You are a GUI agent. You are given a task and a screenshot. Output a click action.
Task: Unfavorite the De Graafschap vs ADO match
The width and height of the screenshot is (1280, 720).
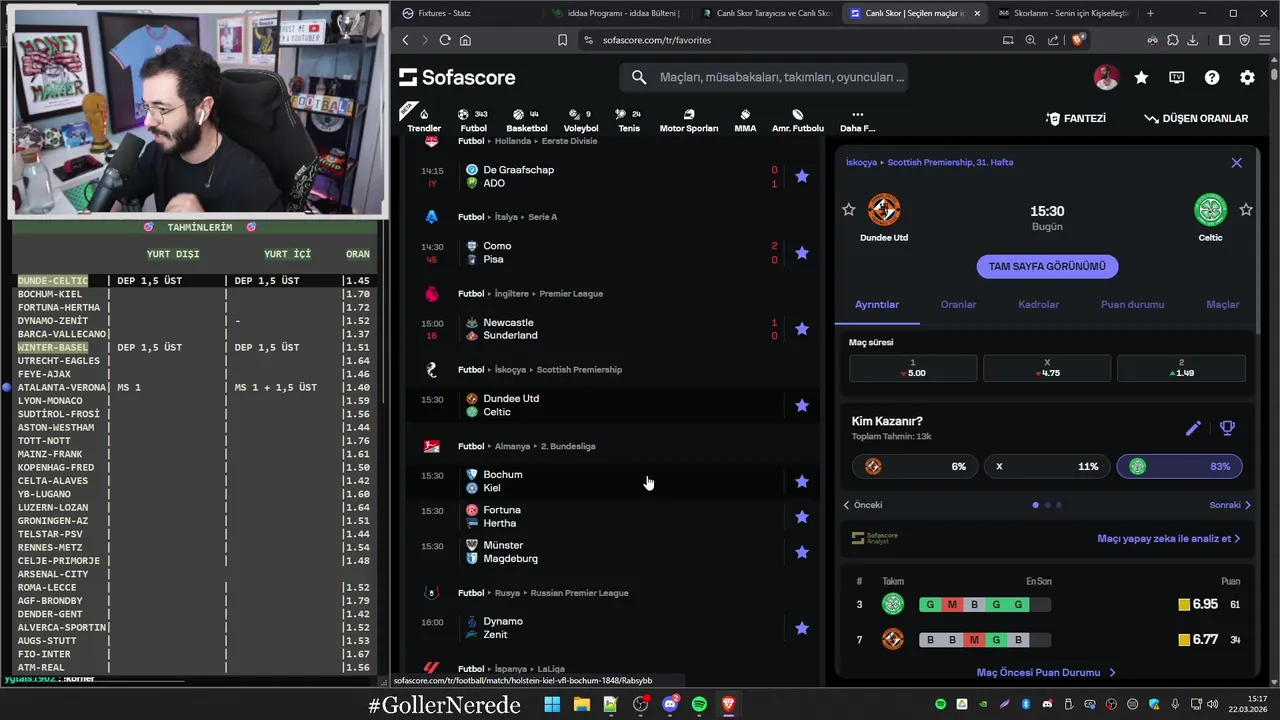coord(801,176)
